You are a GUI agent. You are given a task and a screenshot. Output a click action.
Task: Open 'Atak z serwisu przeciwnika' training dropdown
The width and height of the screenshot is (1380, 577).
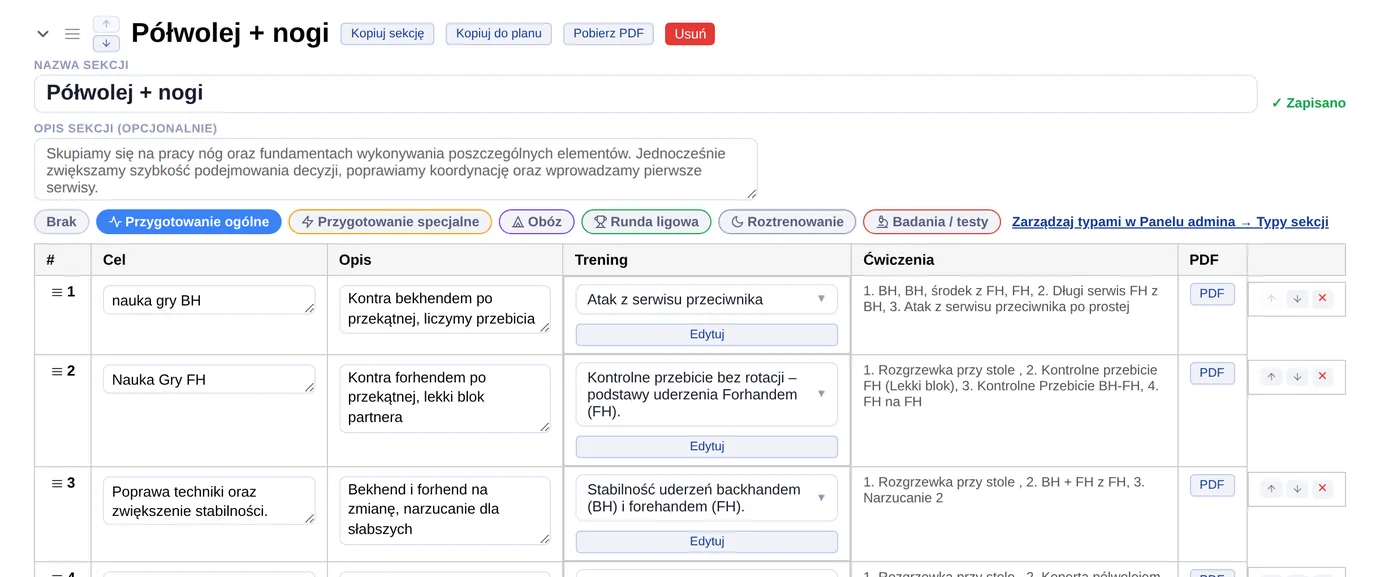pos(707,299)
